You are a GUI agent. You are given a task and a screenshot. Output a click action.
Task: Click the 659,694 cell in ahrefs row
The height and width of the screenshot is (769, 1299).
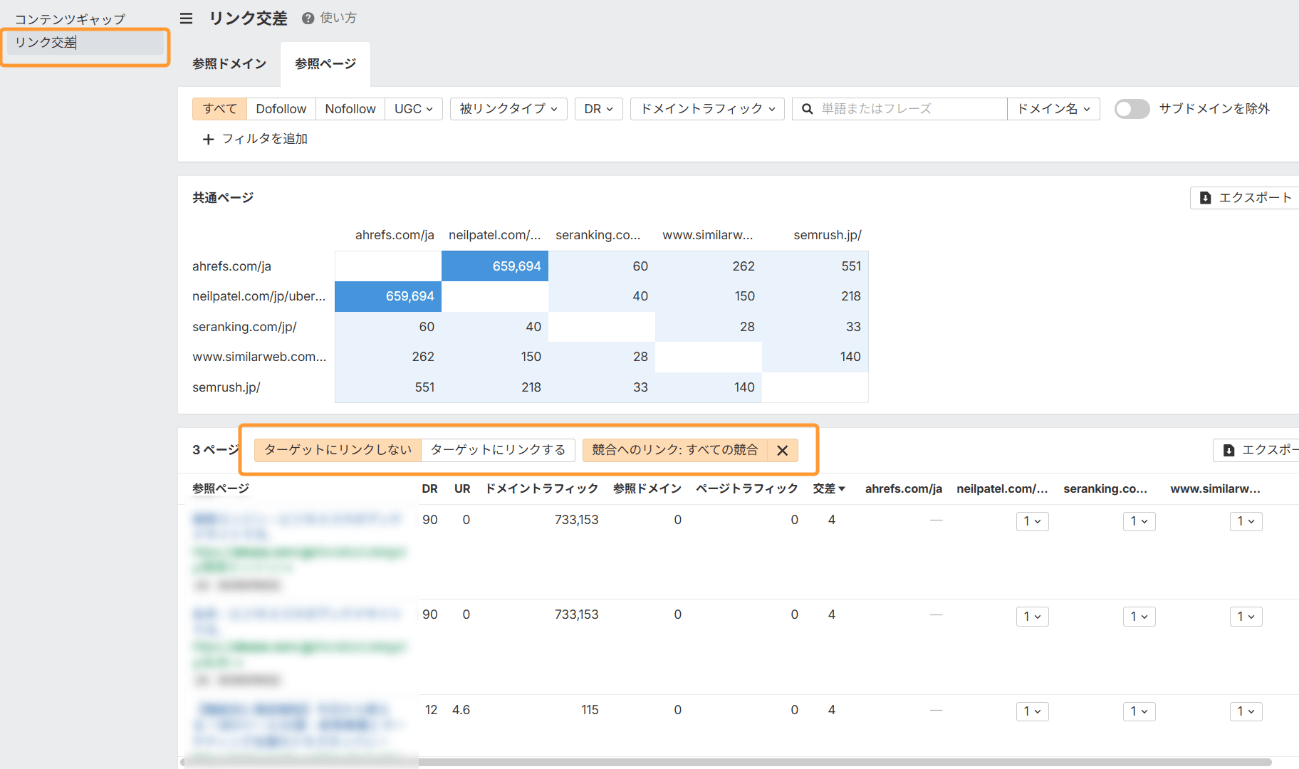[495, 266]
